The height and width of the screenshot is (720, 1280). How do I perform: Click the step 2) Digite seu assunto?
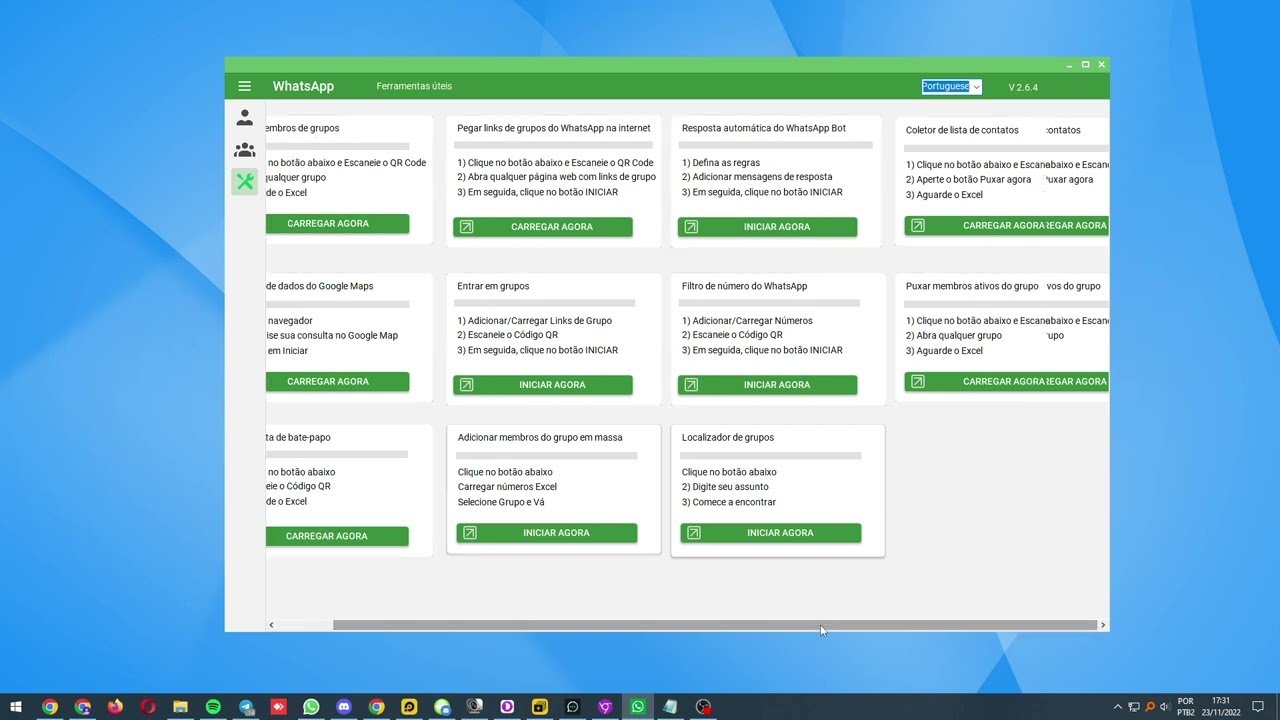(725, 487)
